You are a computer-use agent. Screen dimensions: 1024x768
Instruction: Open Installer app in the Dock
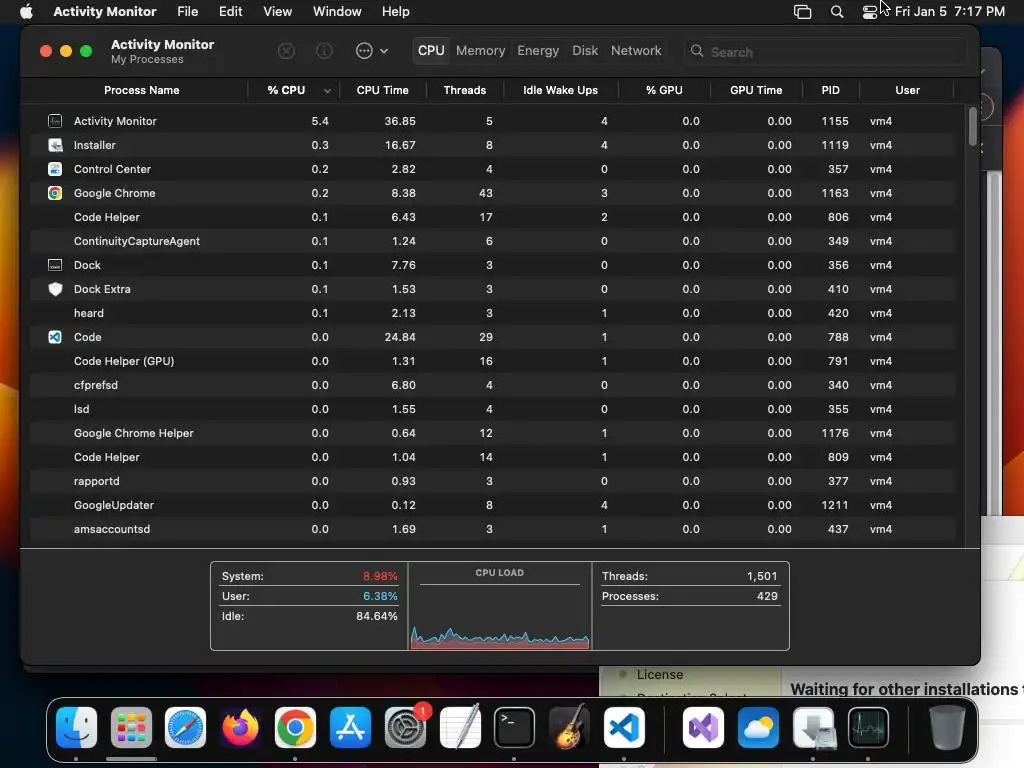click(x=813, y=727)
